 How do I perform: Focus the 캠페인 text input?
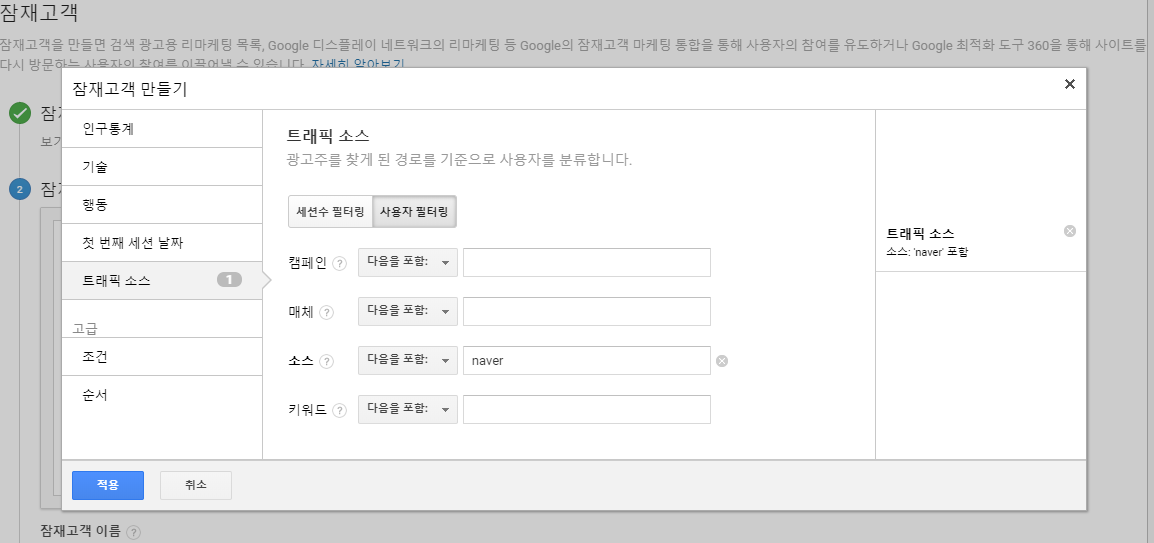point(587,263)
